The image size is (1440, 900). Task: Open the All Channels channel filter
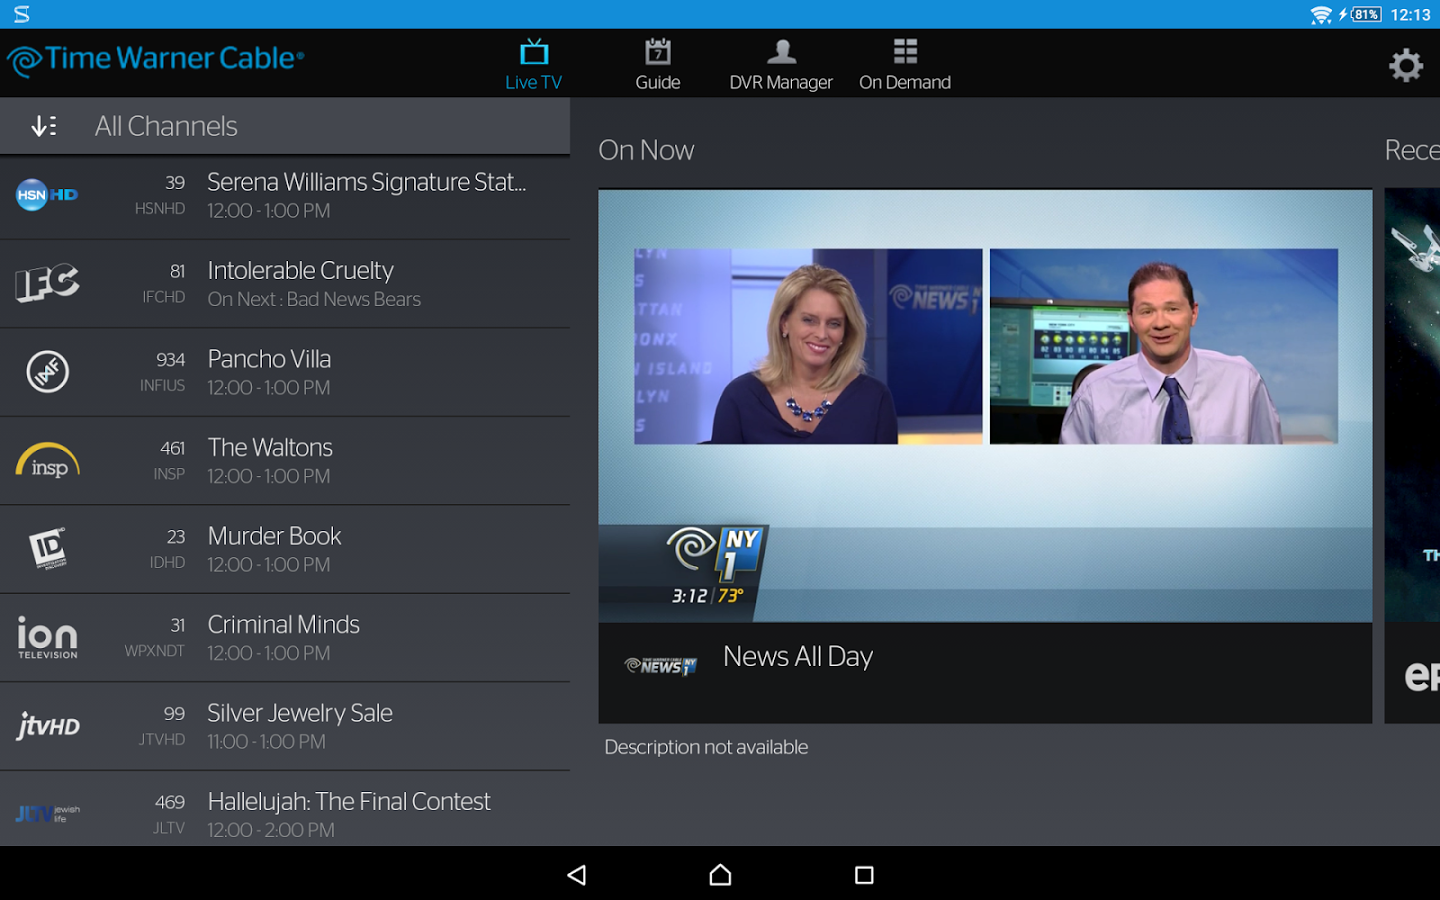pyautogui.click(x=166, y=125)
